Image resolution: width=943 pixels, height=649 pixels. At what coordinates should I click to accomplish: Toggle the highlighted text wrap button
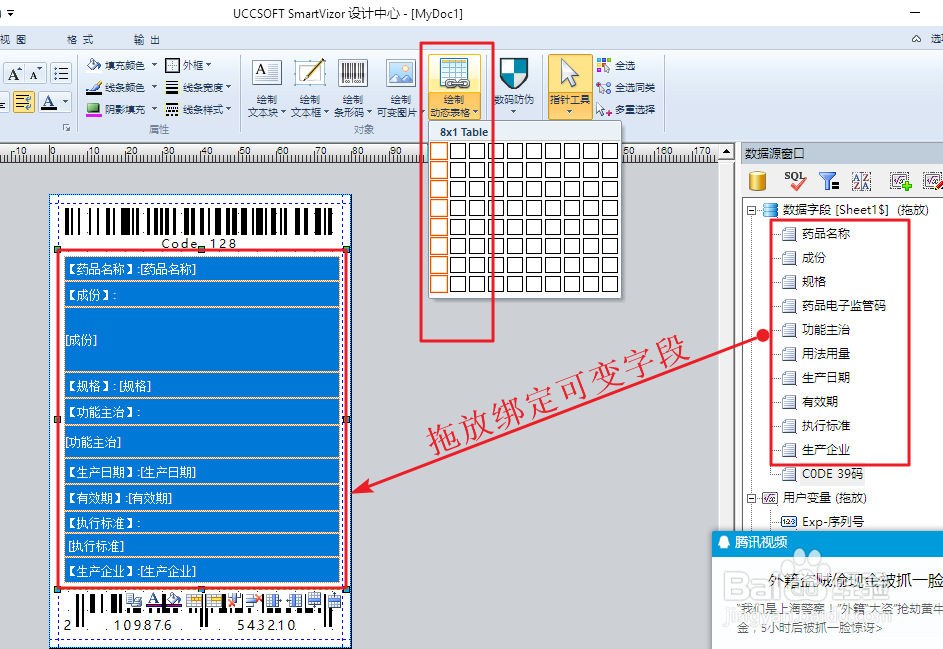click(x=23, y=102)
